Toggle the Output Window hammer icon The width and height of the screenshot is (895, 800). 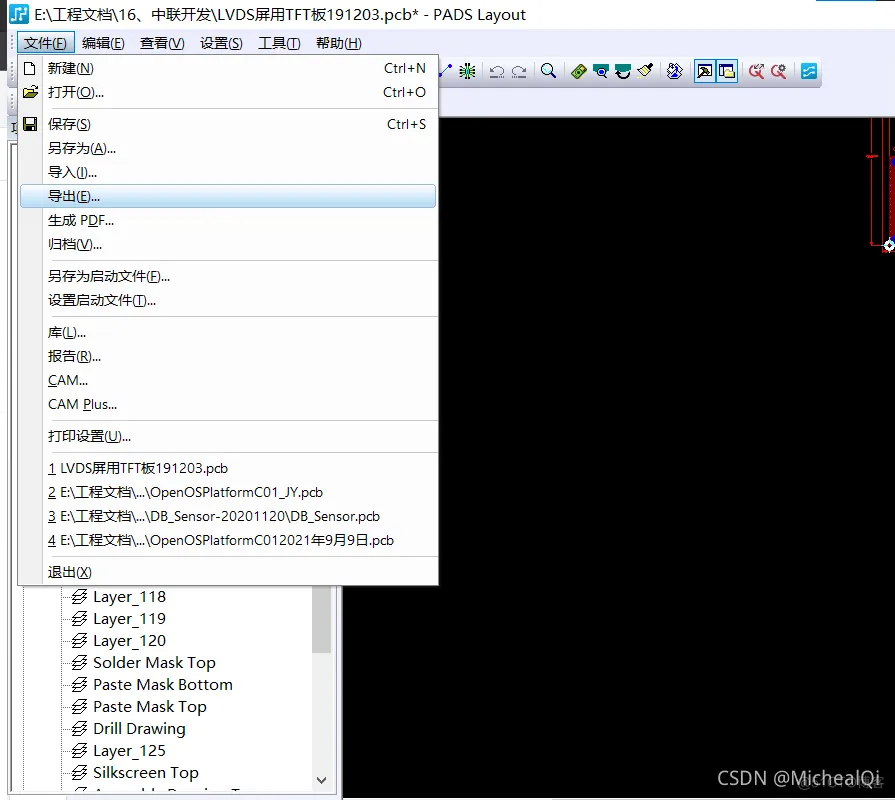[705, 71]
